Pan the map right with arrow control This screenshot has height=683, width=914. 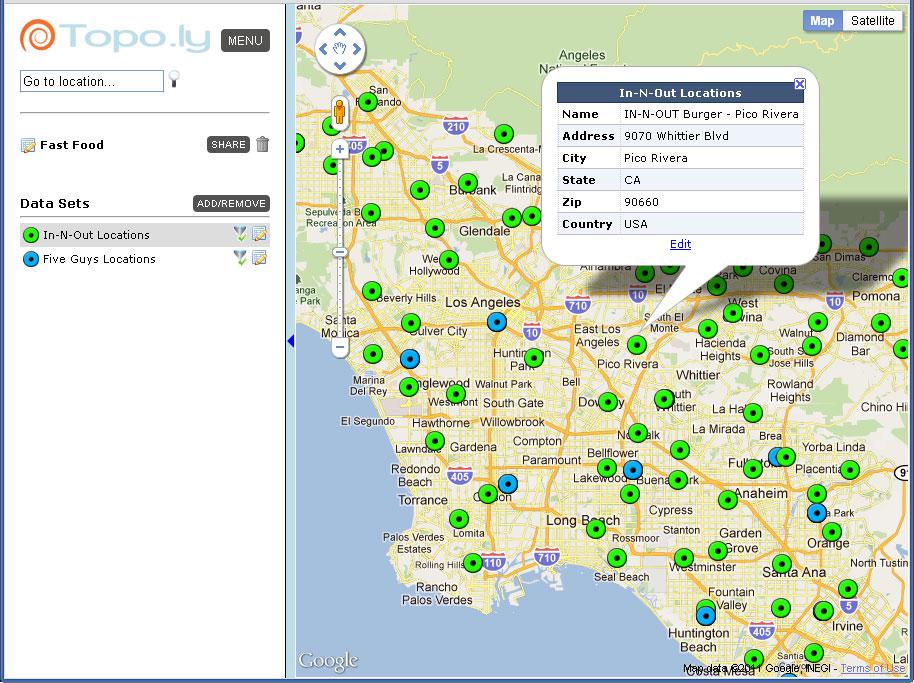[357, 49]
